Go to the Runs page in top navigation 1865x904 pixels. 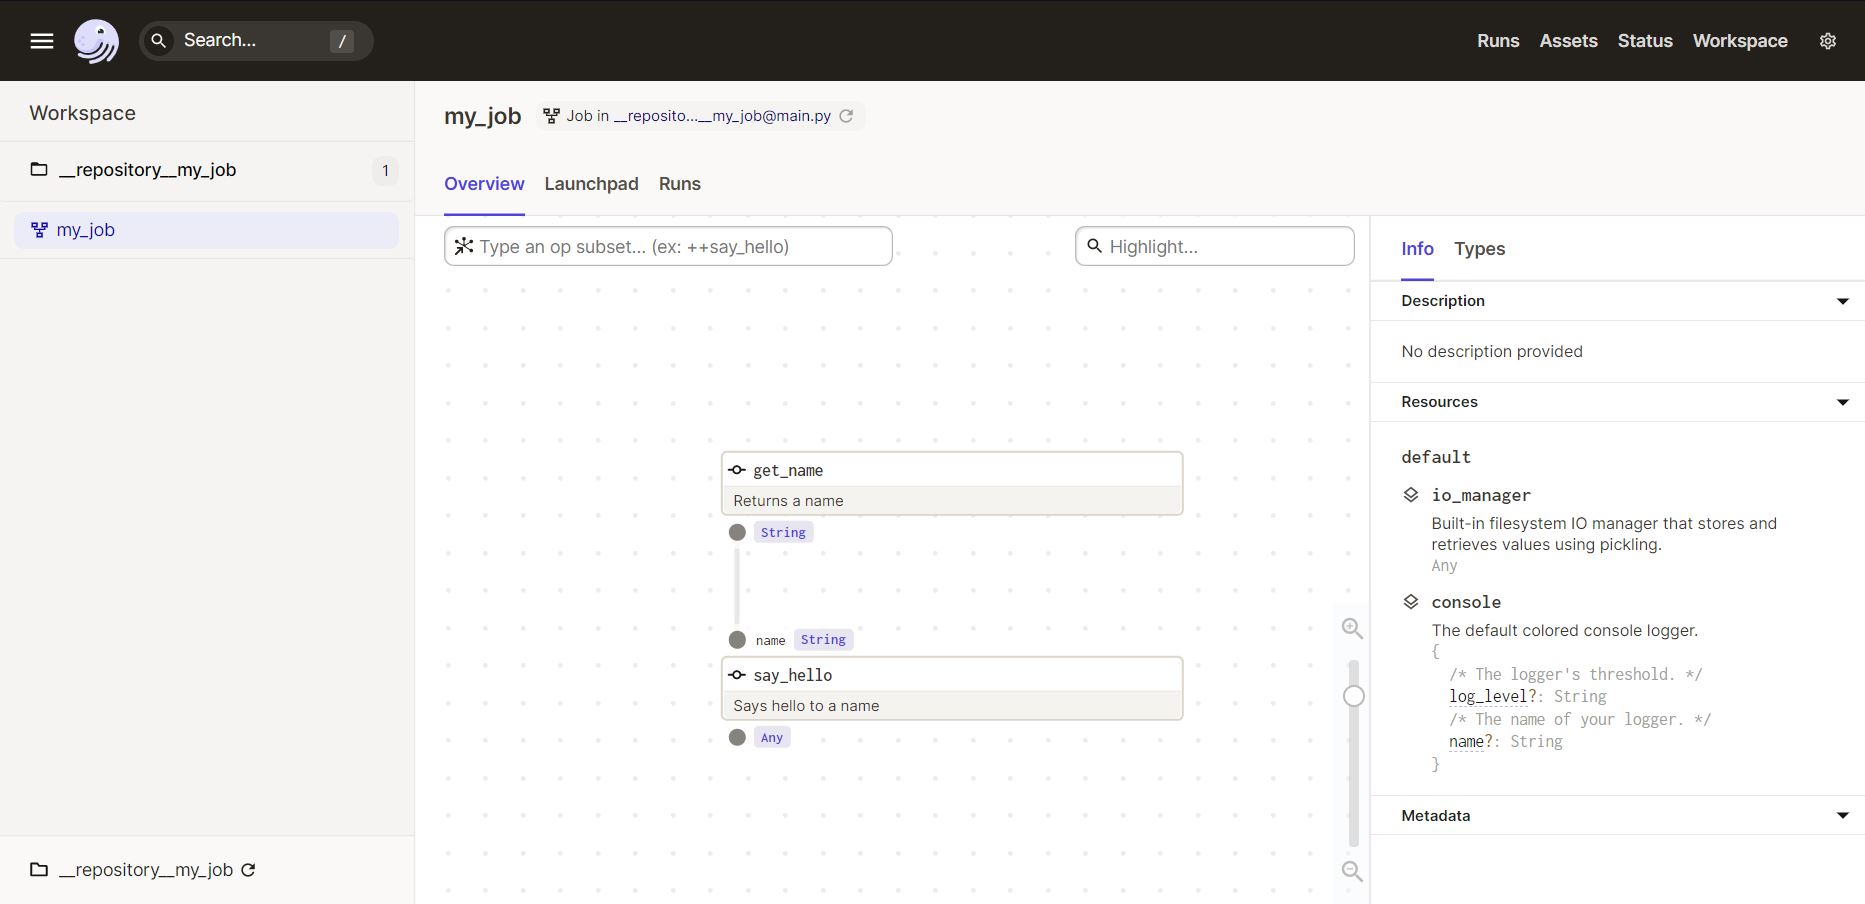coord(1497,41)
